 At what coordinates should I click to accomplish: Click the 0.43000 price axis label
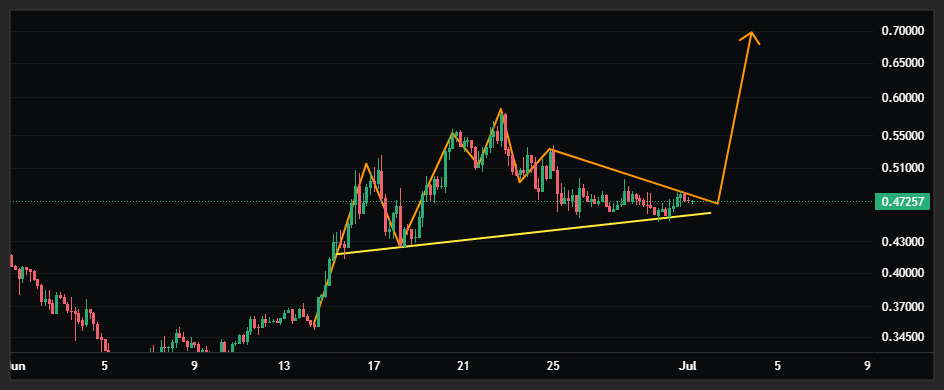click(x=902, y=241)
